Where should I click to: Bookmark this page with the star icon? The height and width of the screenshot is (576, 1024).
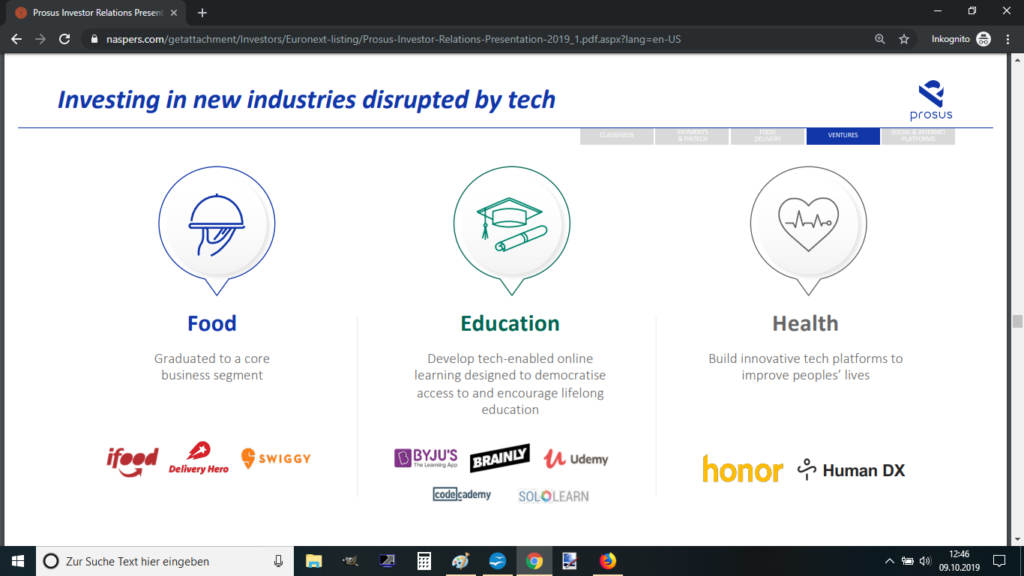coord(904,39)
